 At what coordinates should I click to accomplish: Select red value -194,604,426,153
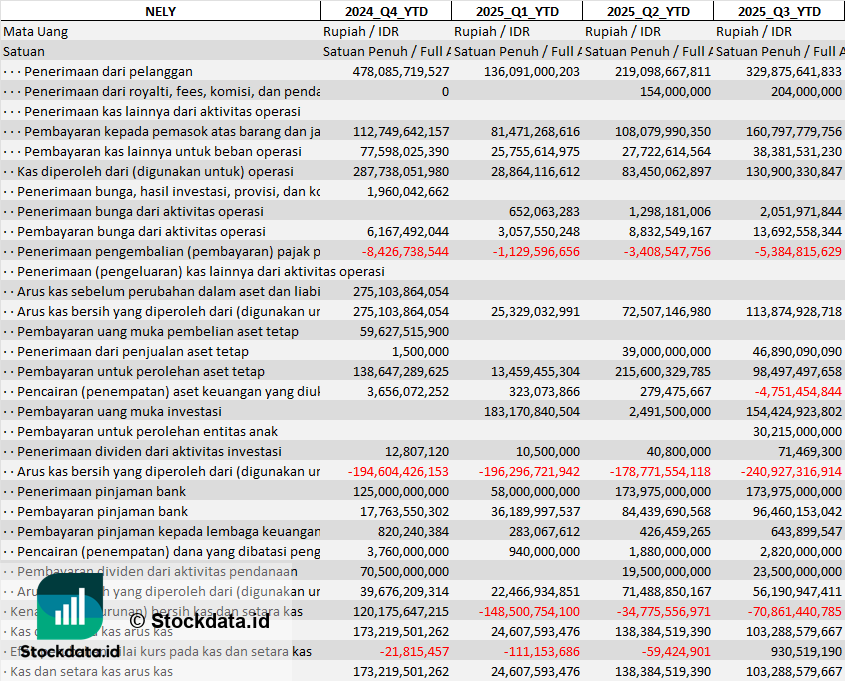(x=398, y=470)
